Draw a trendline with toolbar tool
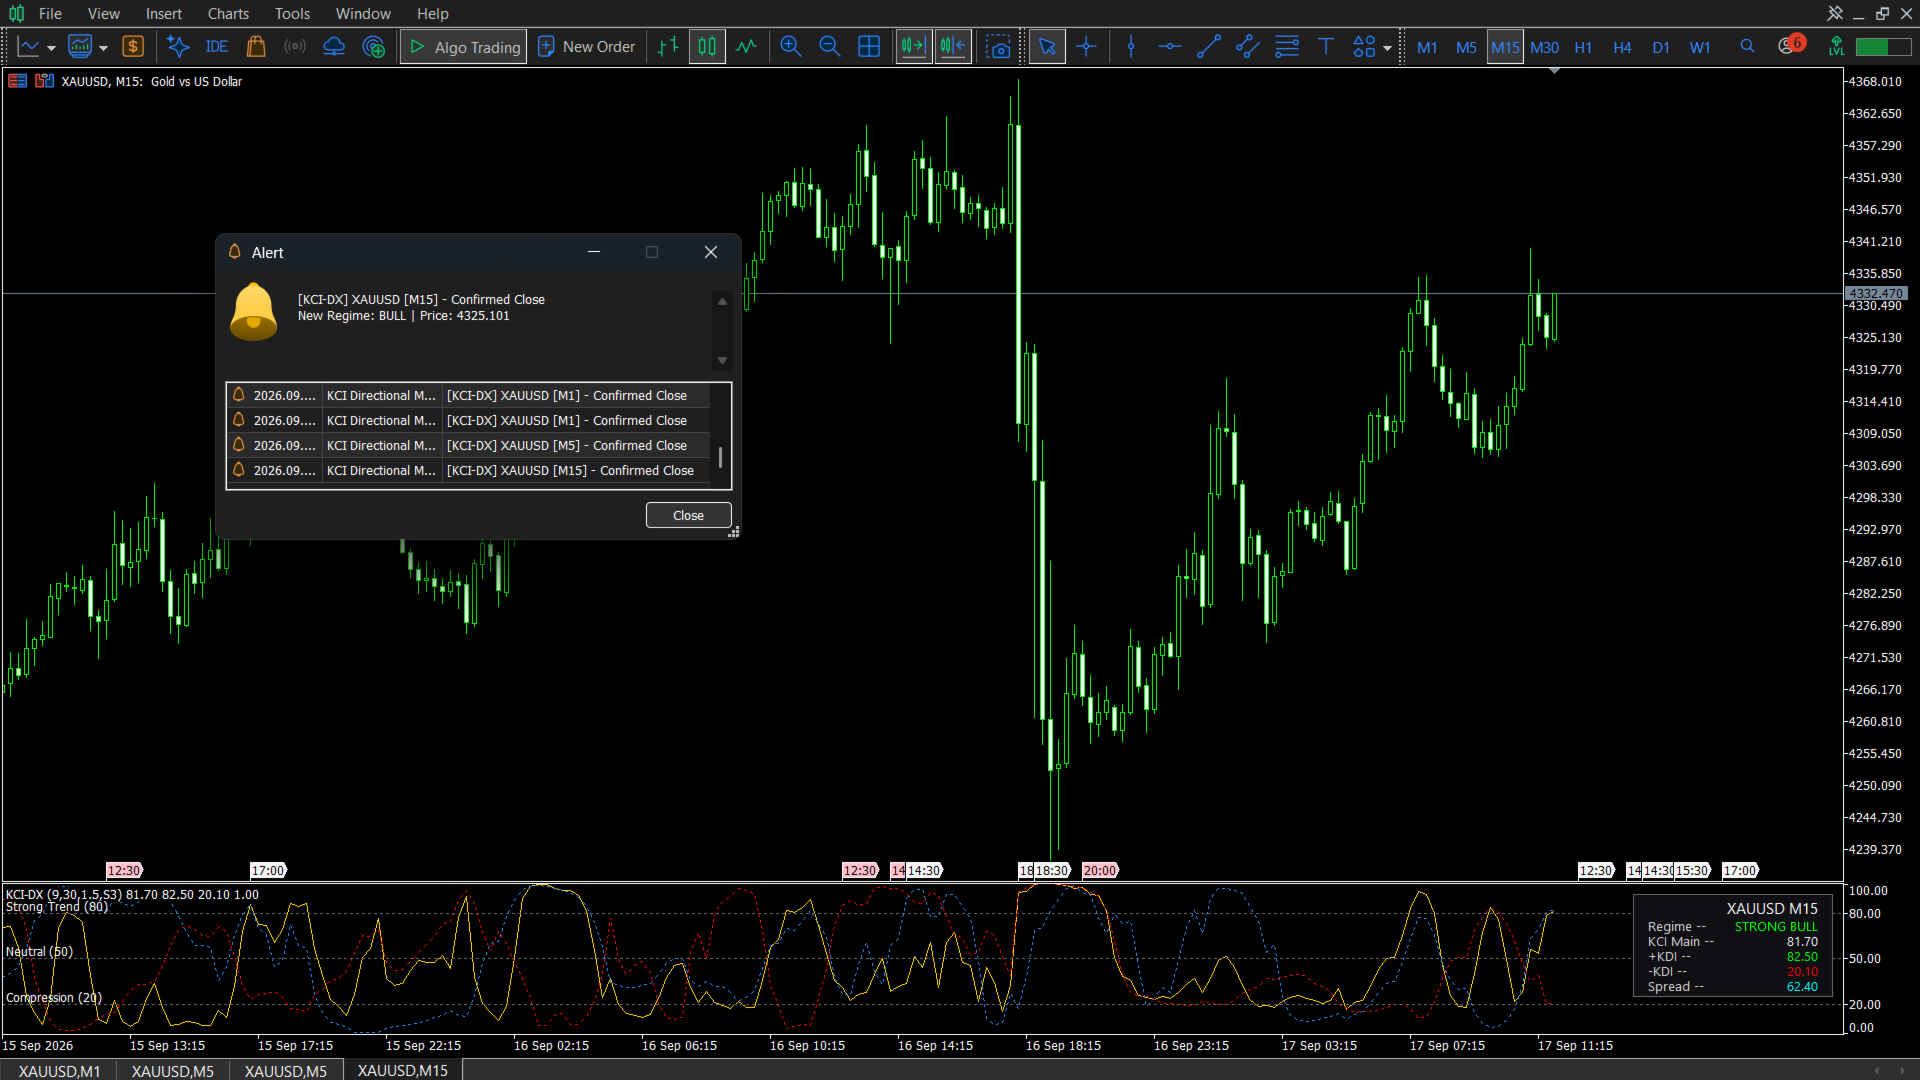The height and width of the screenshot is (1080, 1920). tap(1208, 47)
